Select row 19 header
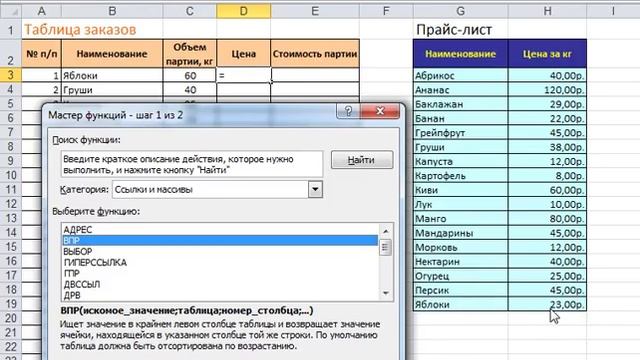 coord(11,304)
